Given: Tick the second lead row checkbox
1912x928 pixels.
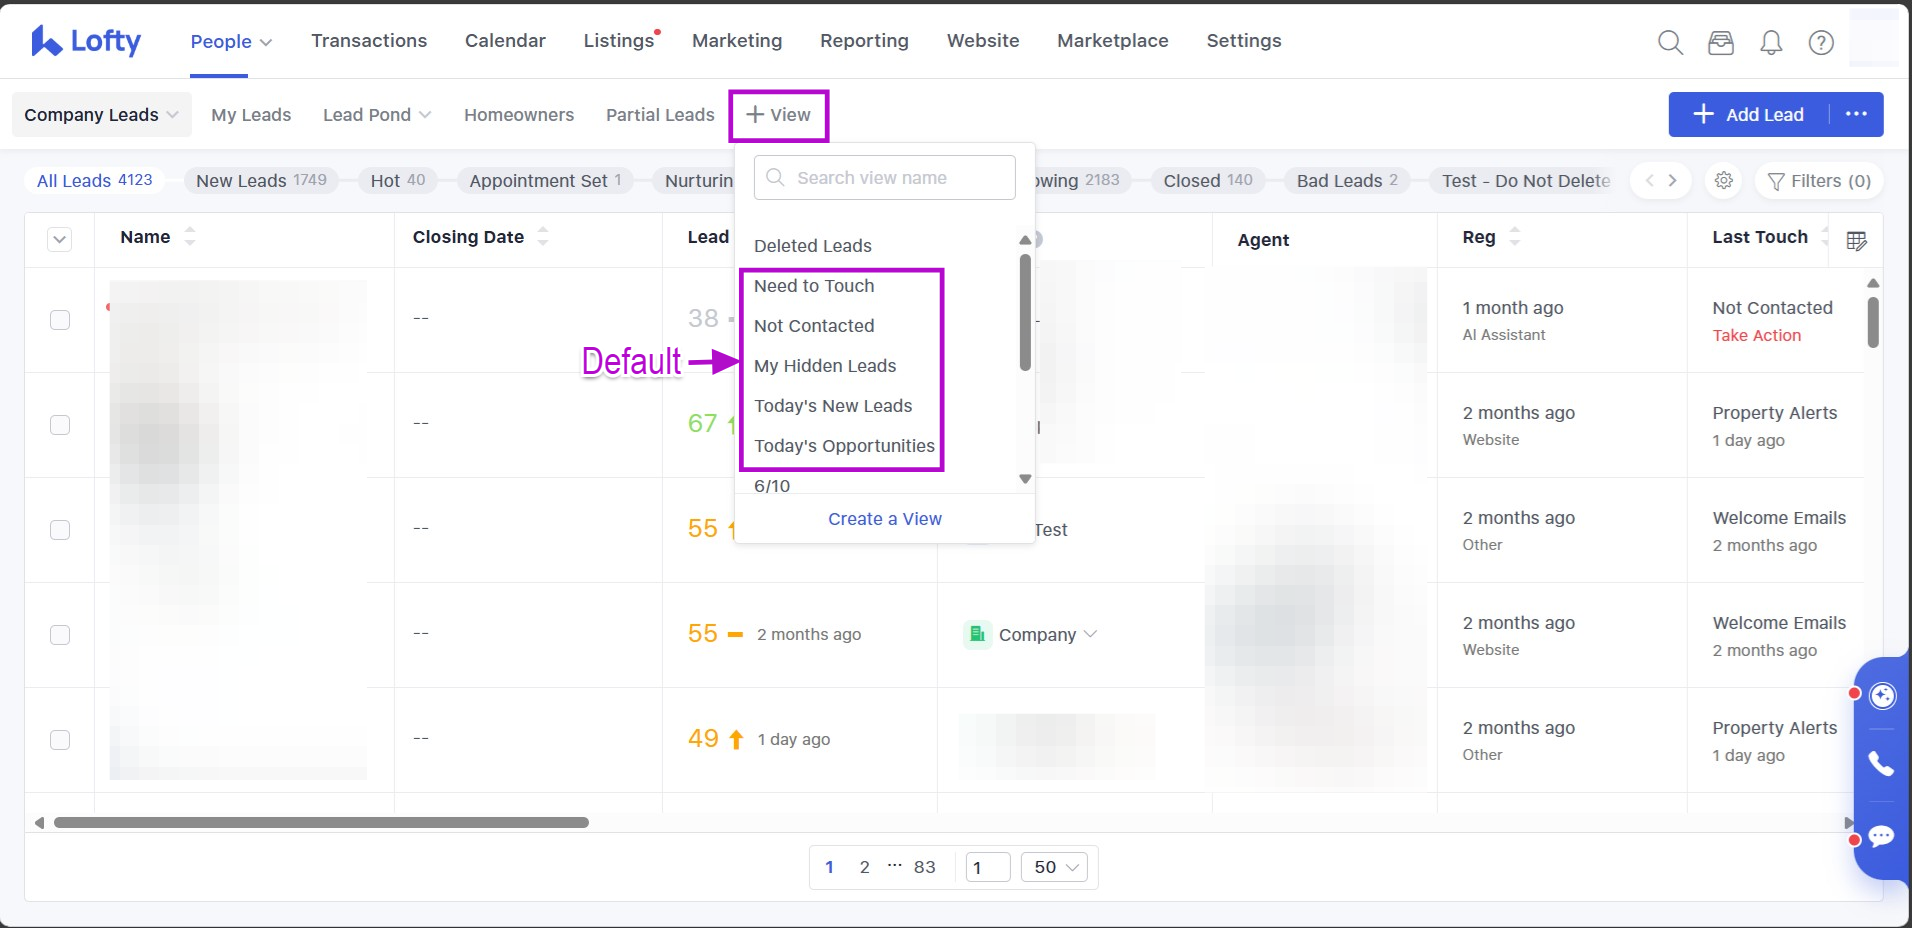Looking at the screenshot, I should tap(60, 425).
